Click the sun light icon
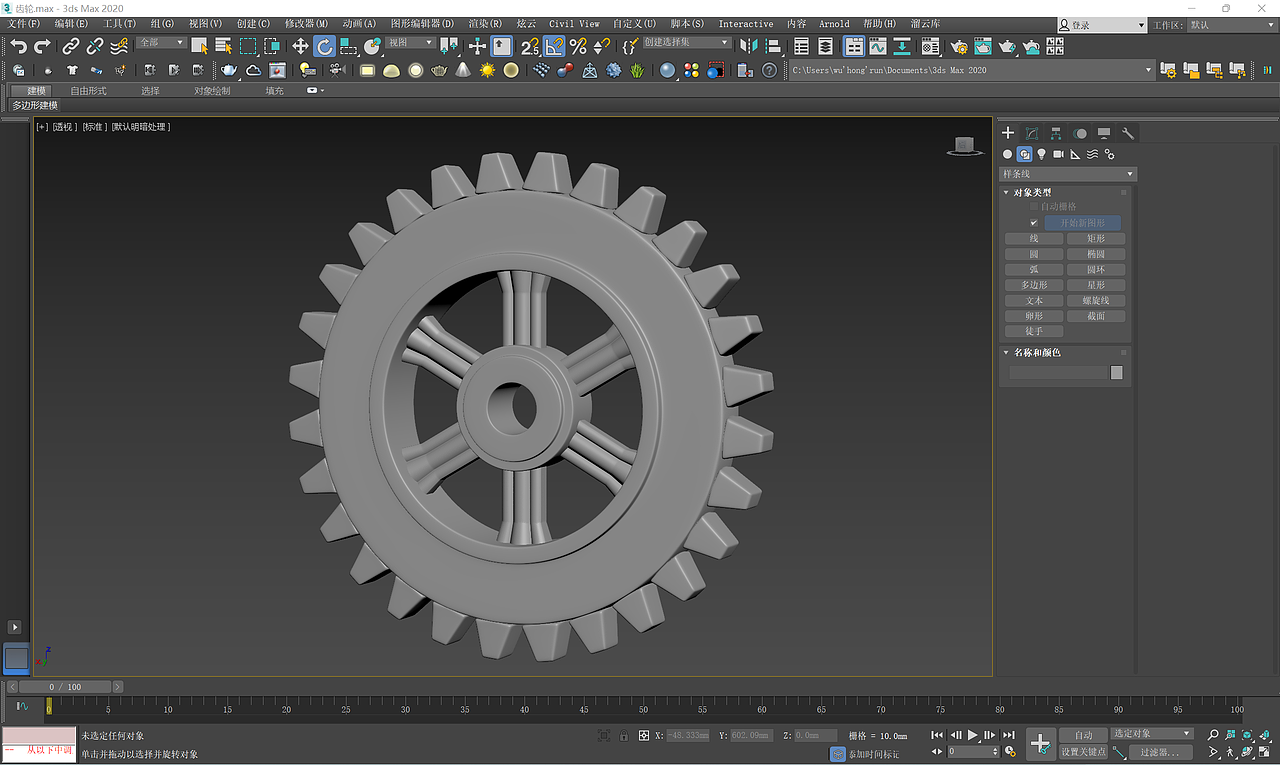This screenshot has width=1280, height=765. click(487, 70)
